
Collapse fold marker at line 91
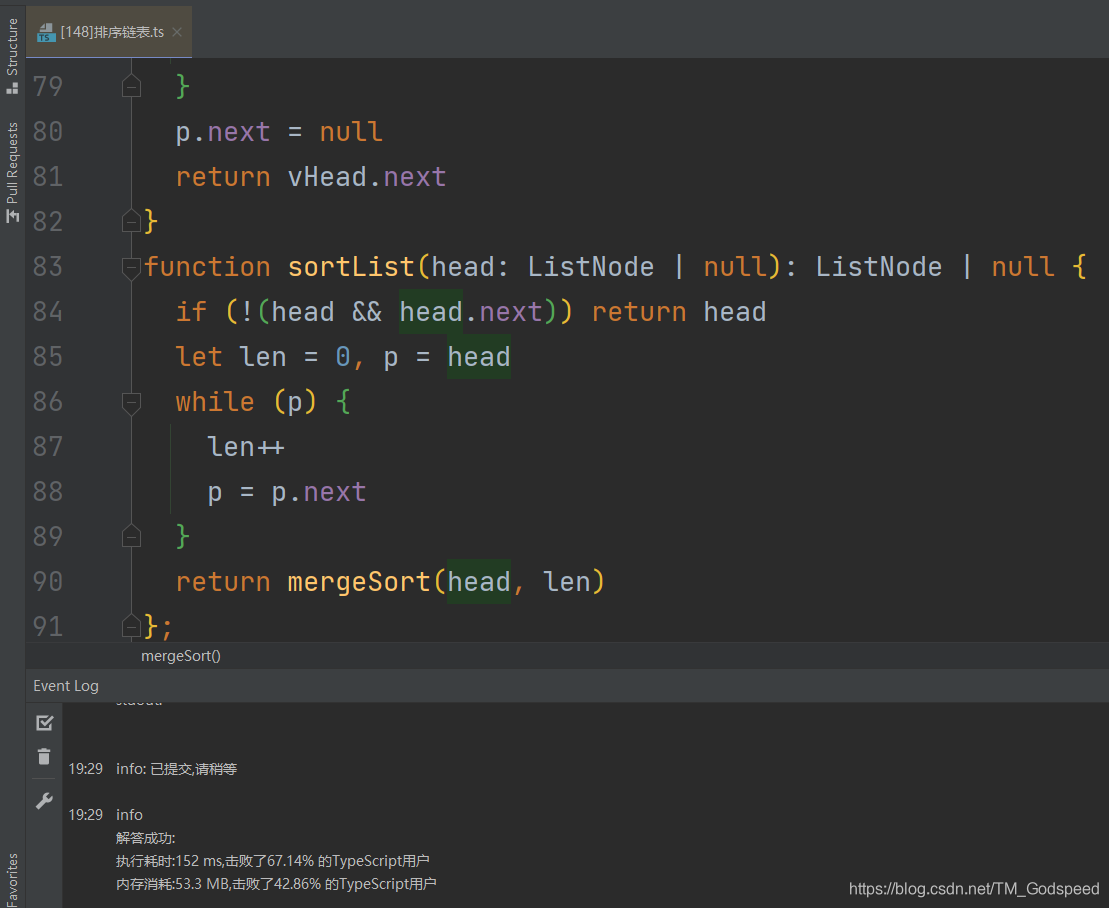(131, 626)
